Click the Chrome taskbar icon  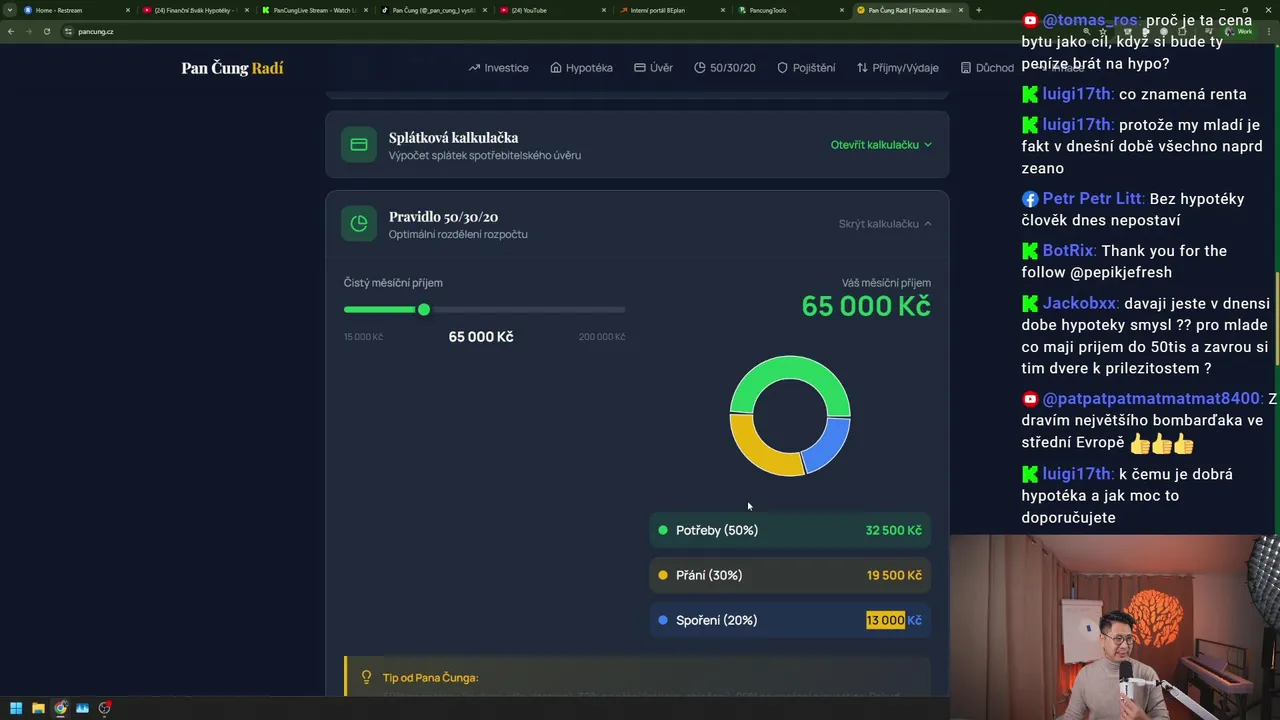[x=60, y=708]
